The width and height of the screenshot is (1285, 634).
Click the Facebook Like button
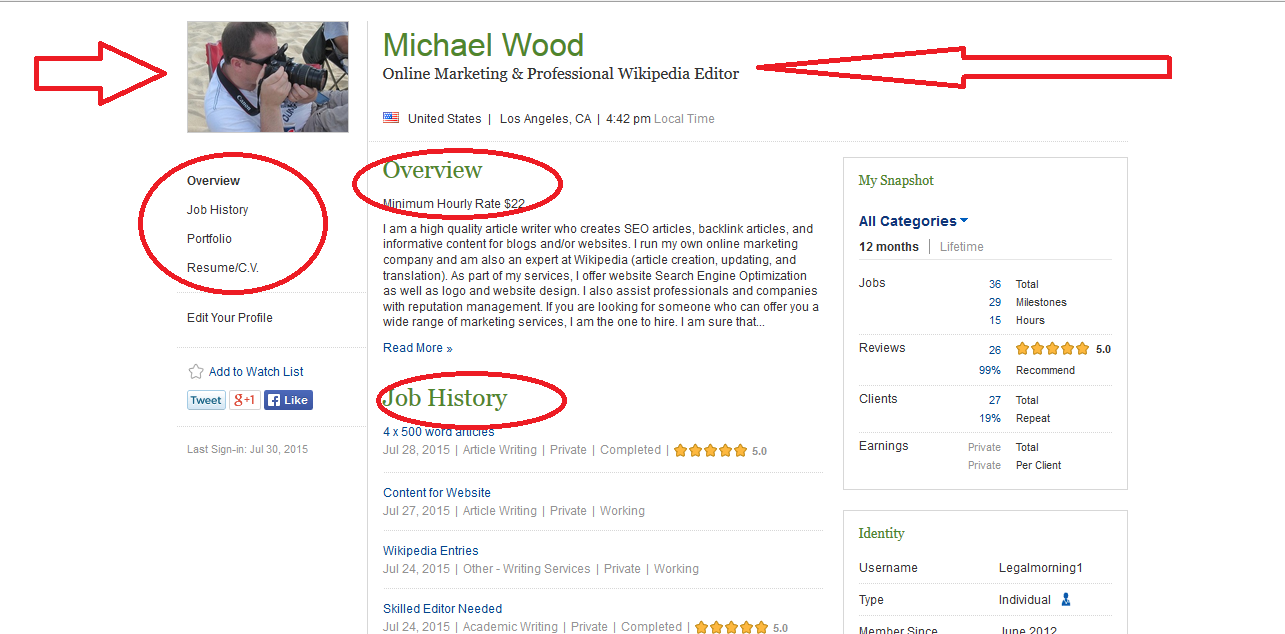(x=288, y=400)
